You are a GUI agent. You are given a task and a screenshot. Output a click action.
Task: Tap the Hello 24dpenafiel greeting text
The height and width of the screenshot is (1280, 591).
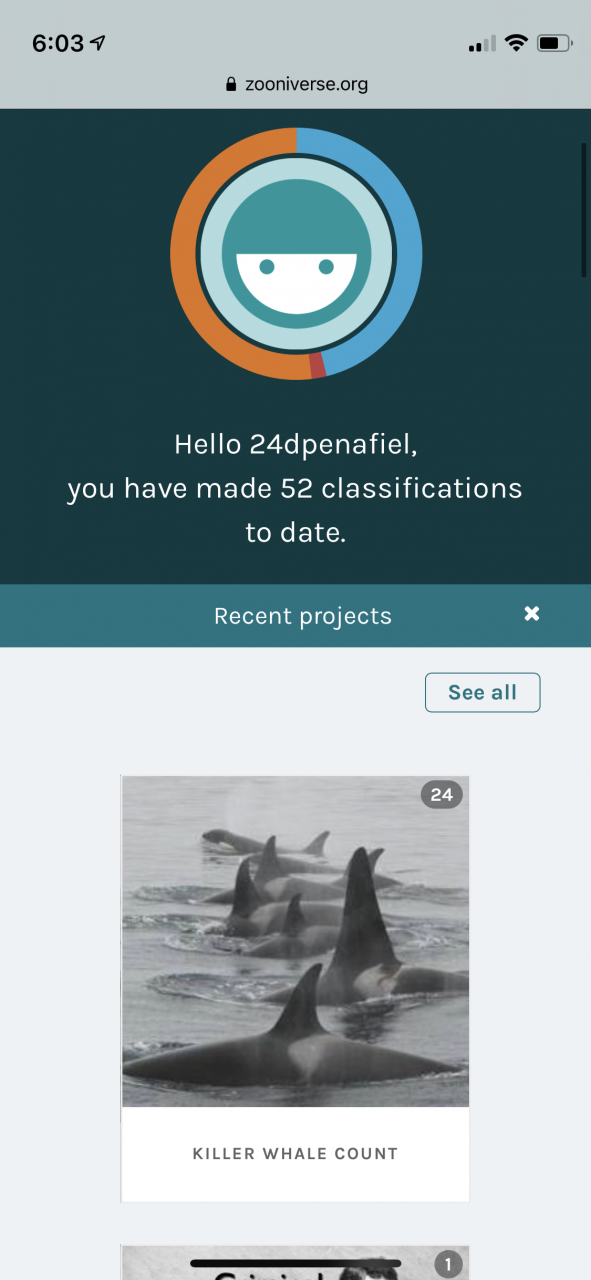(x=295, y=444)
